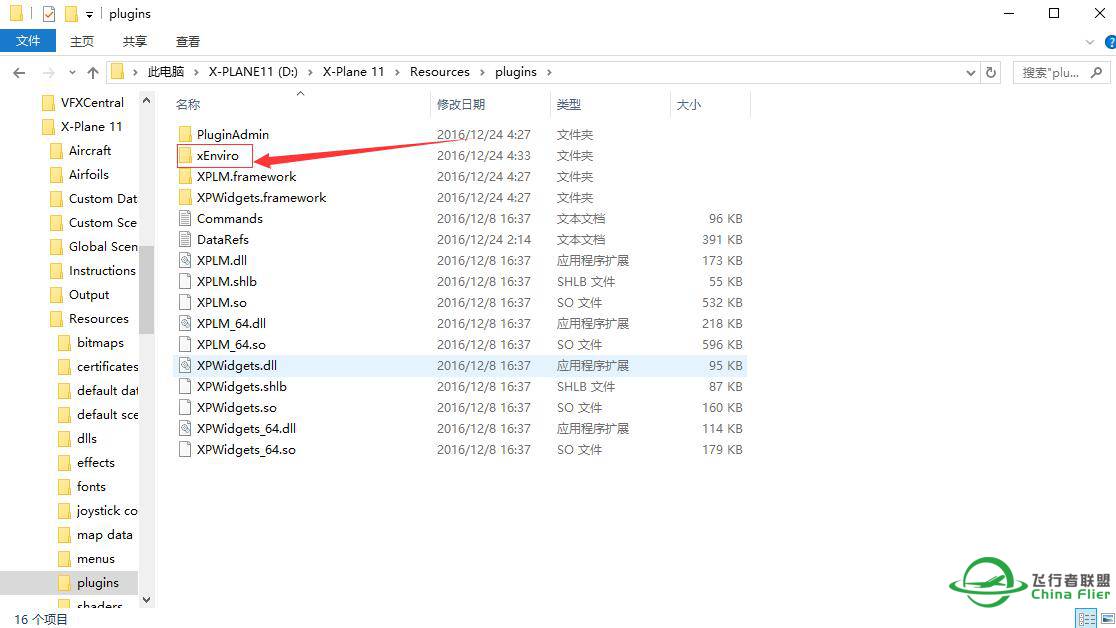Click X-PLANE11 (D:) breadcrumb segment

253,72
